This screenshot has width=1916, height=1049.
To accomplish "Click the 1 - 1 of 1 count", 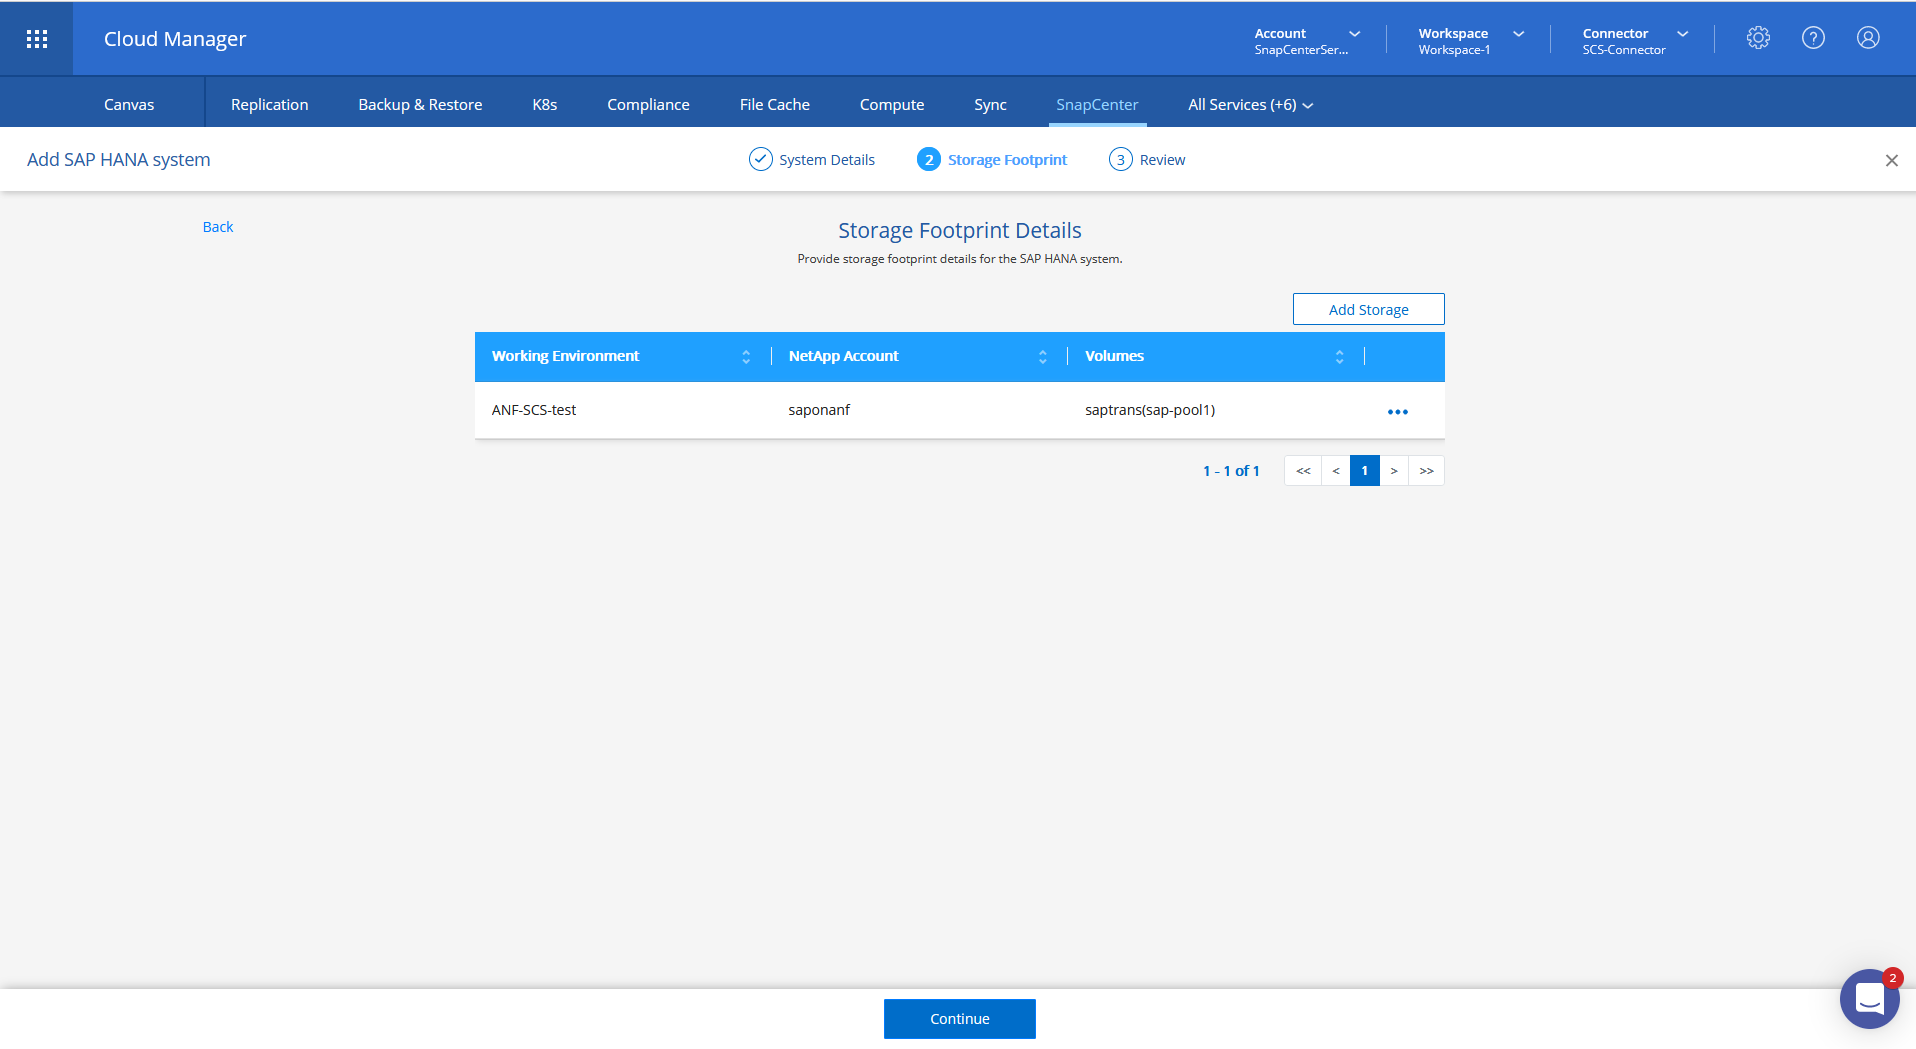I will [x=1231, y=471].
